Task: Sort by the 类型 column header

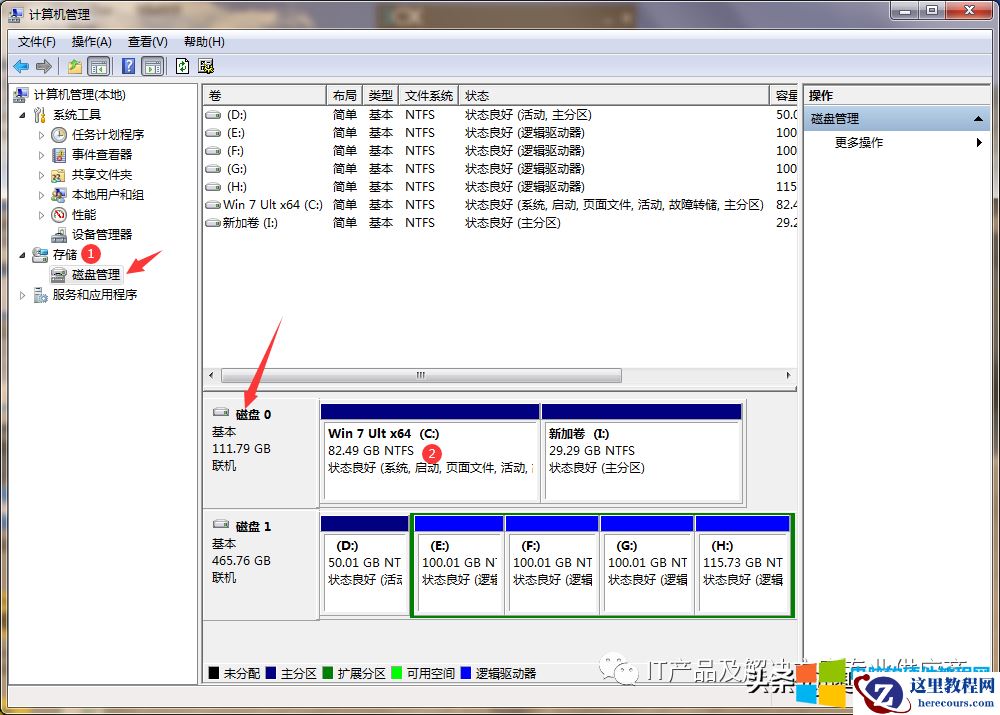Action: coord(381,96)
